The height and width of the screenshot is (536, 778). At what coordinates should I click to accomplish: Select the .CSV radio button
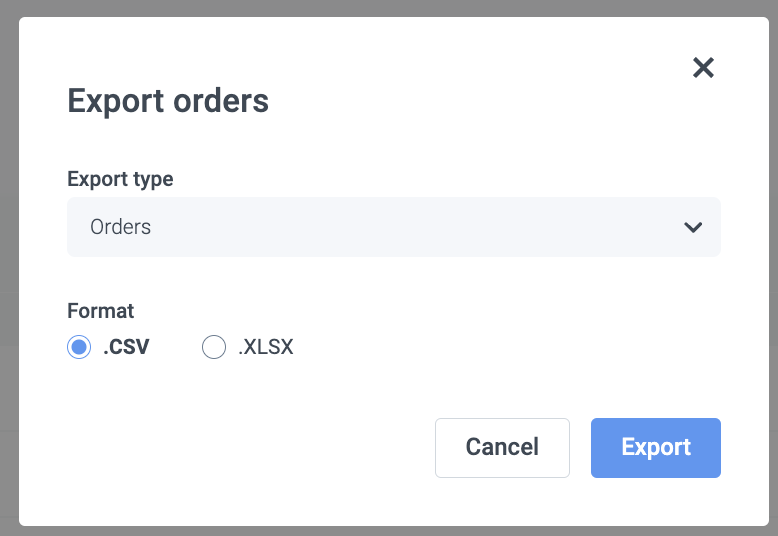click(x=79, y=348)
